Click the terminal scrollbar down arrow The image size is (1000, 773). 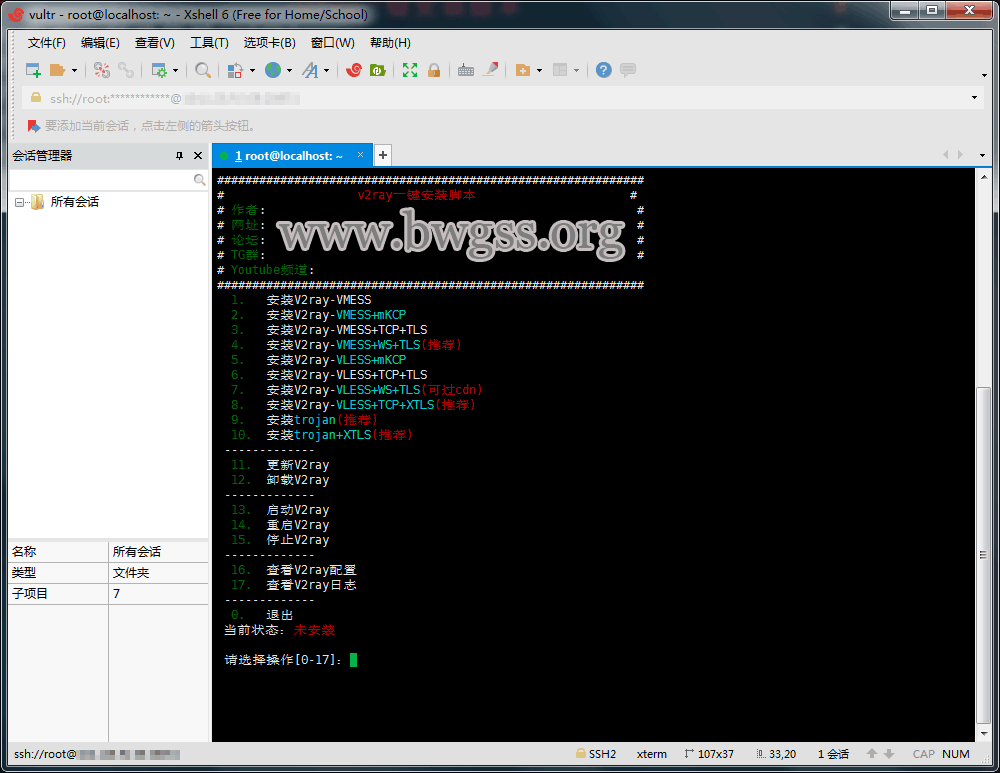click(983, 733)
